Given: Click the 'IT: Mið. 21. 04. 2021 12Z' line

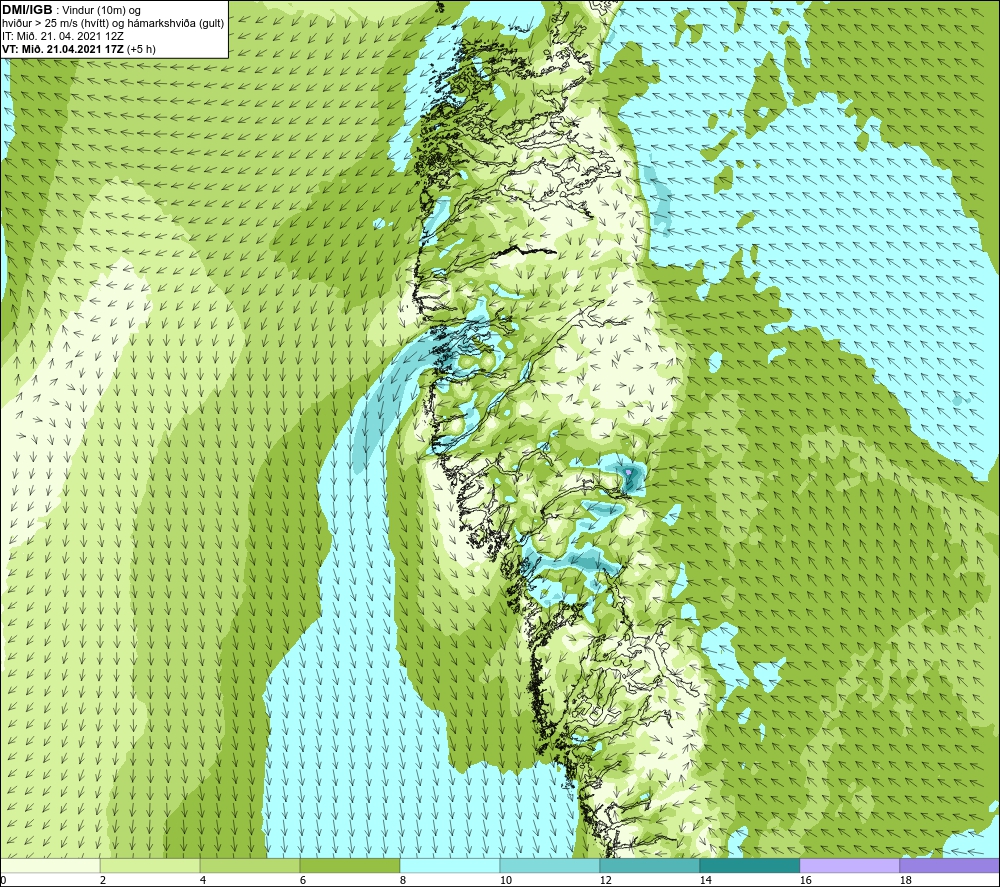Looking at the screenshot, I should tap(63, 36).
